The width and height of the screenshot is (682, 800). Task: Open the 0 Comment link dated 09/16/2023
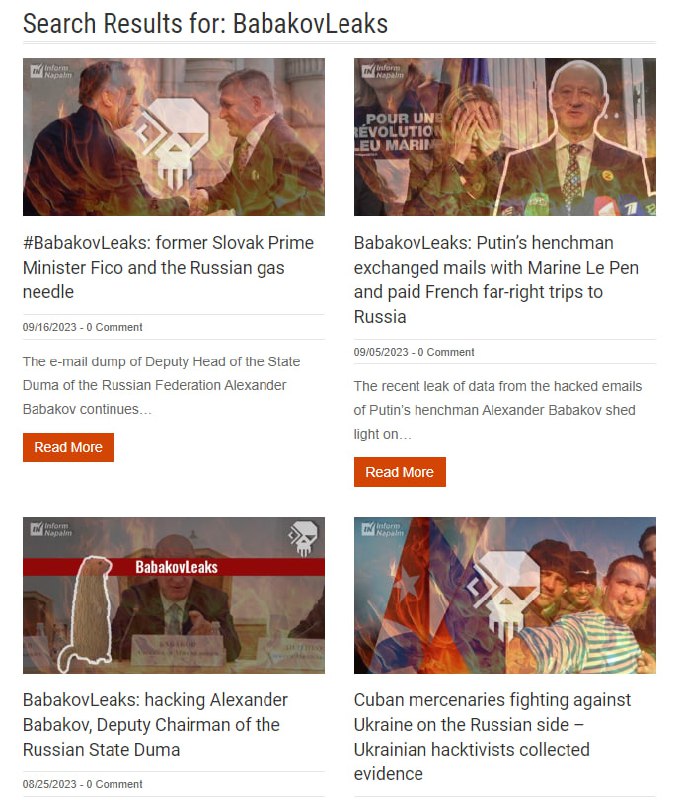114,327
